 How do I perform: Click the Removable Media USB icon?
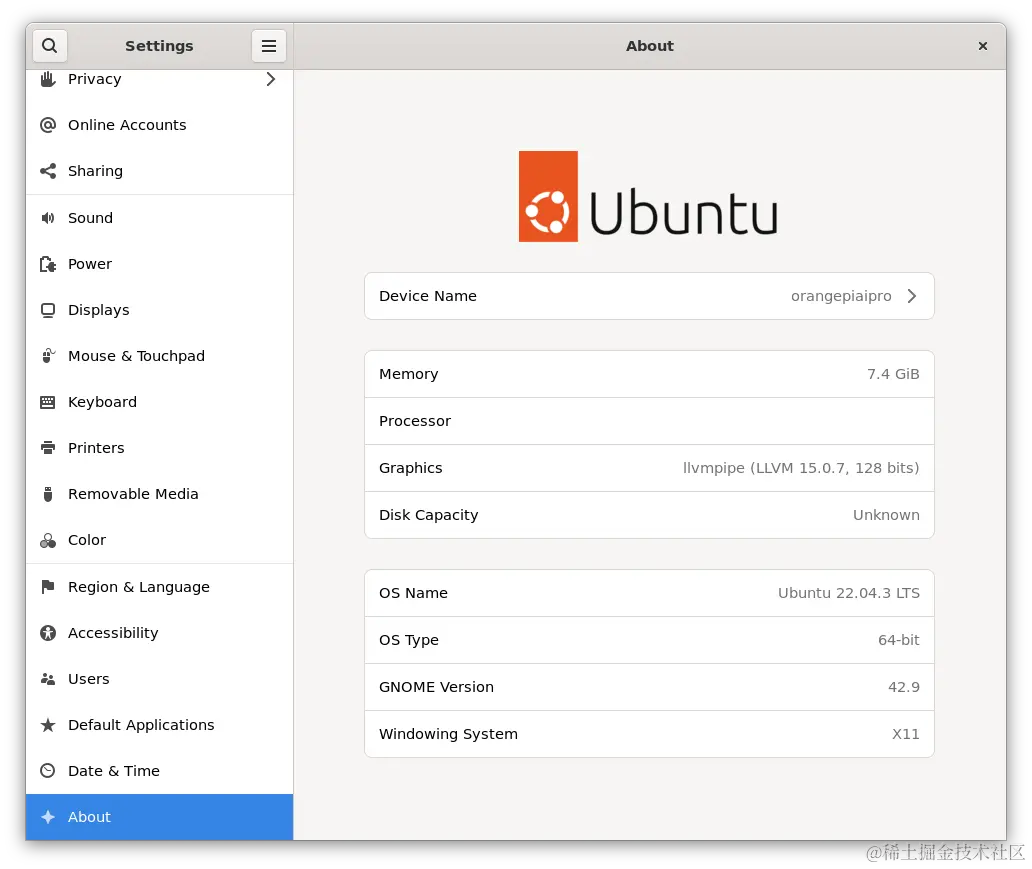47,494
